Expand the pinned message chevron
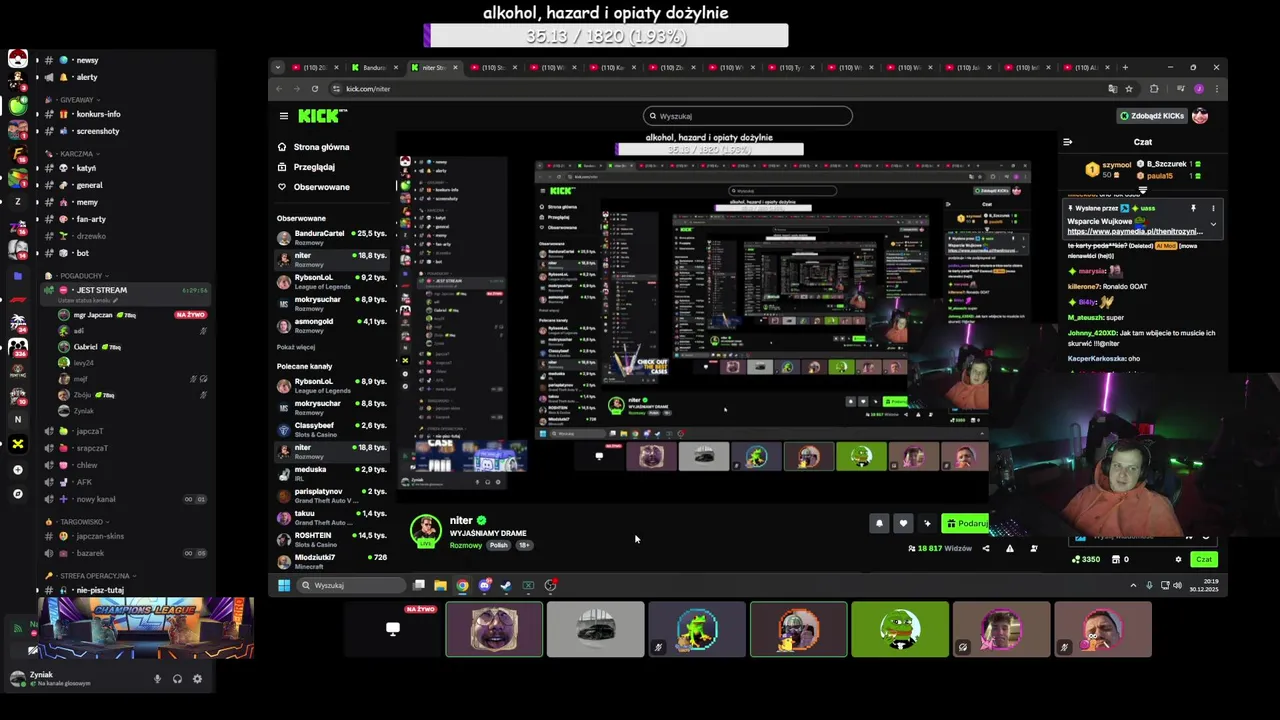The image size is (1280, 720). point(1213,224)
